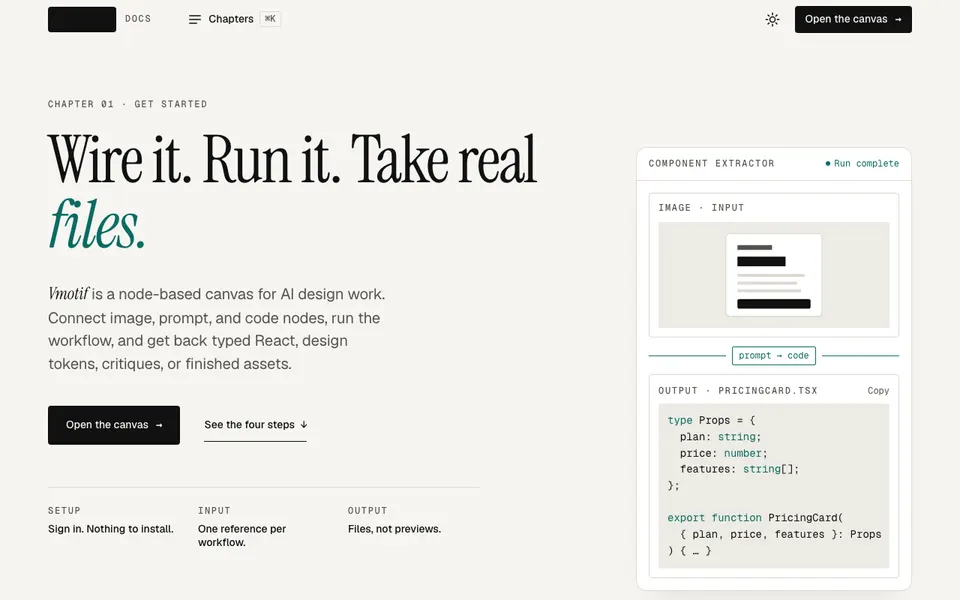The height and width of the screenshot is (600, 960).
Task: Follow the See the four steps link
Action: 255,425
